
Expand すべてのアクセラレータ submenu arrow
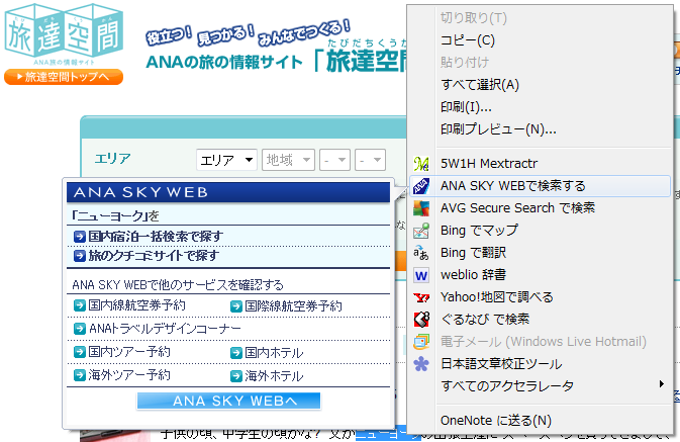point(661,384)
